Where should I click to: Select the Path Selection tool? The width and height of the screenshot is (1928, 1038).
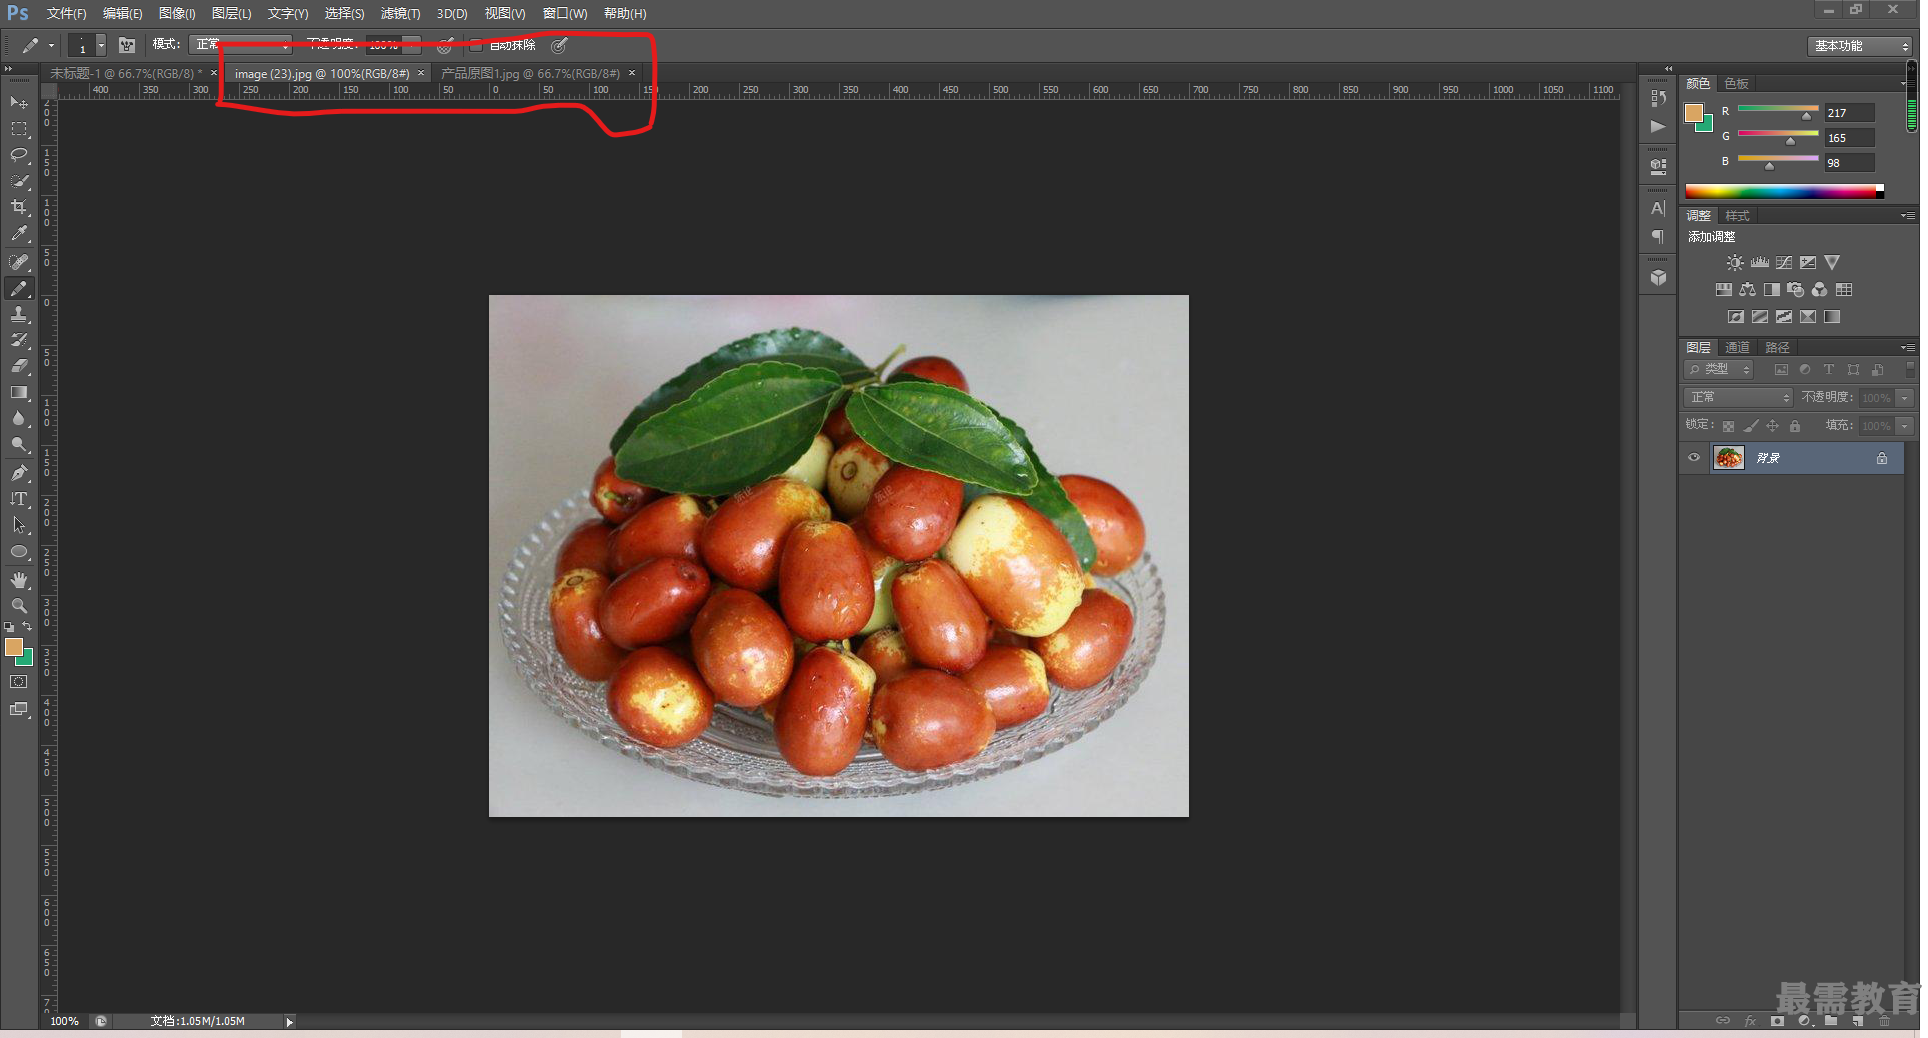(x=19, y=525)
